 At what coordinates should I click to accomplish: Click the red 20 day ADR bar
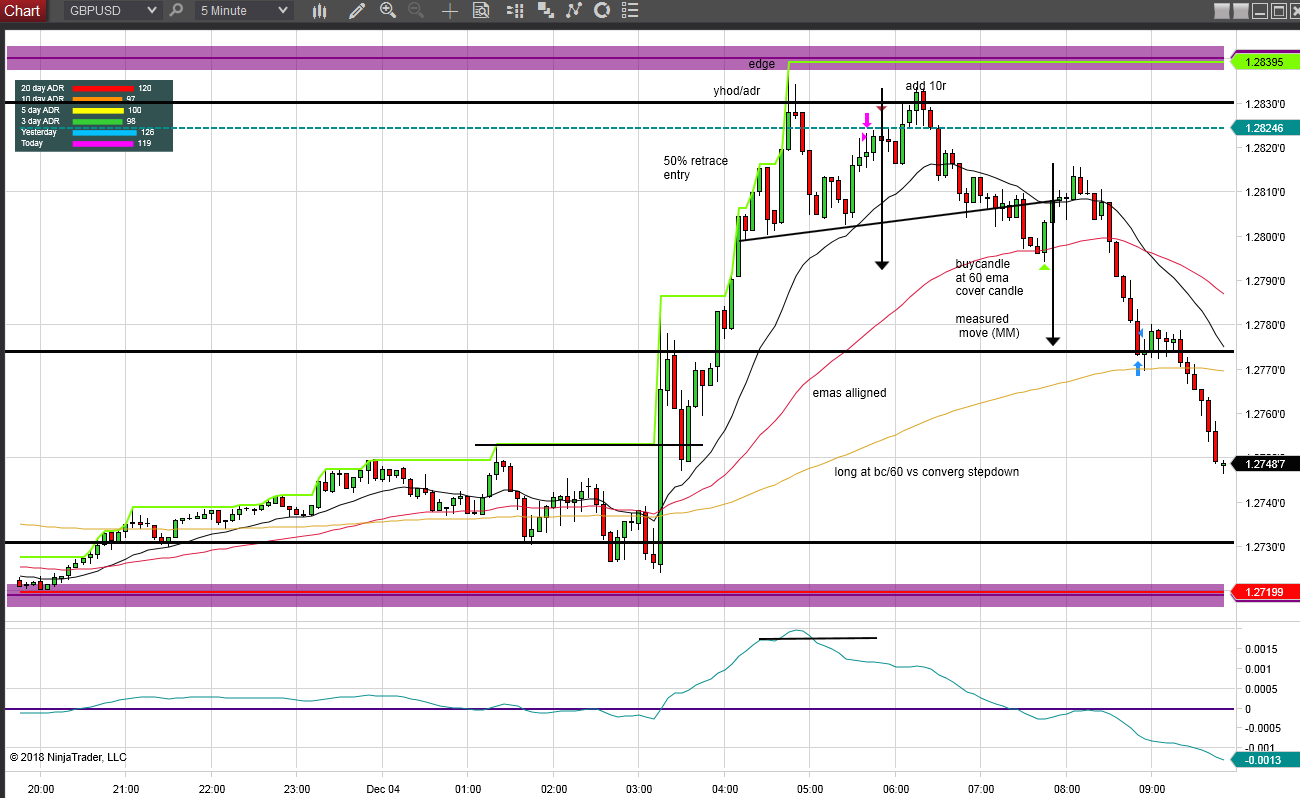pos(103,88)
